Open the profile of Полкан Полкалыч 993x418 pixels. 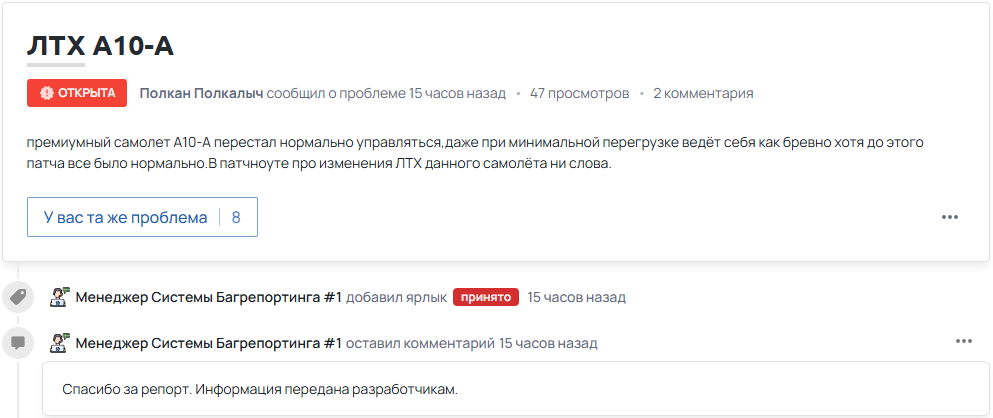coord(201,93)
